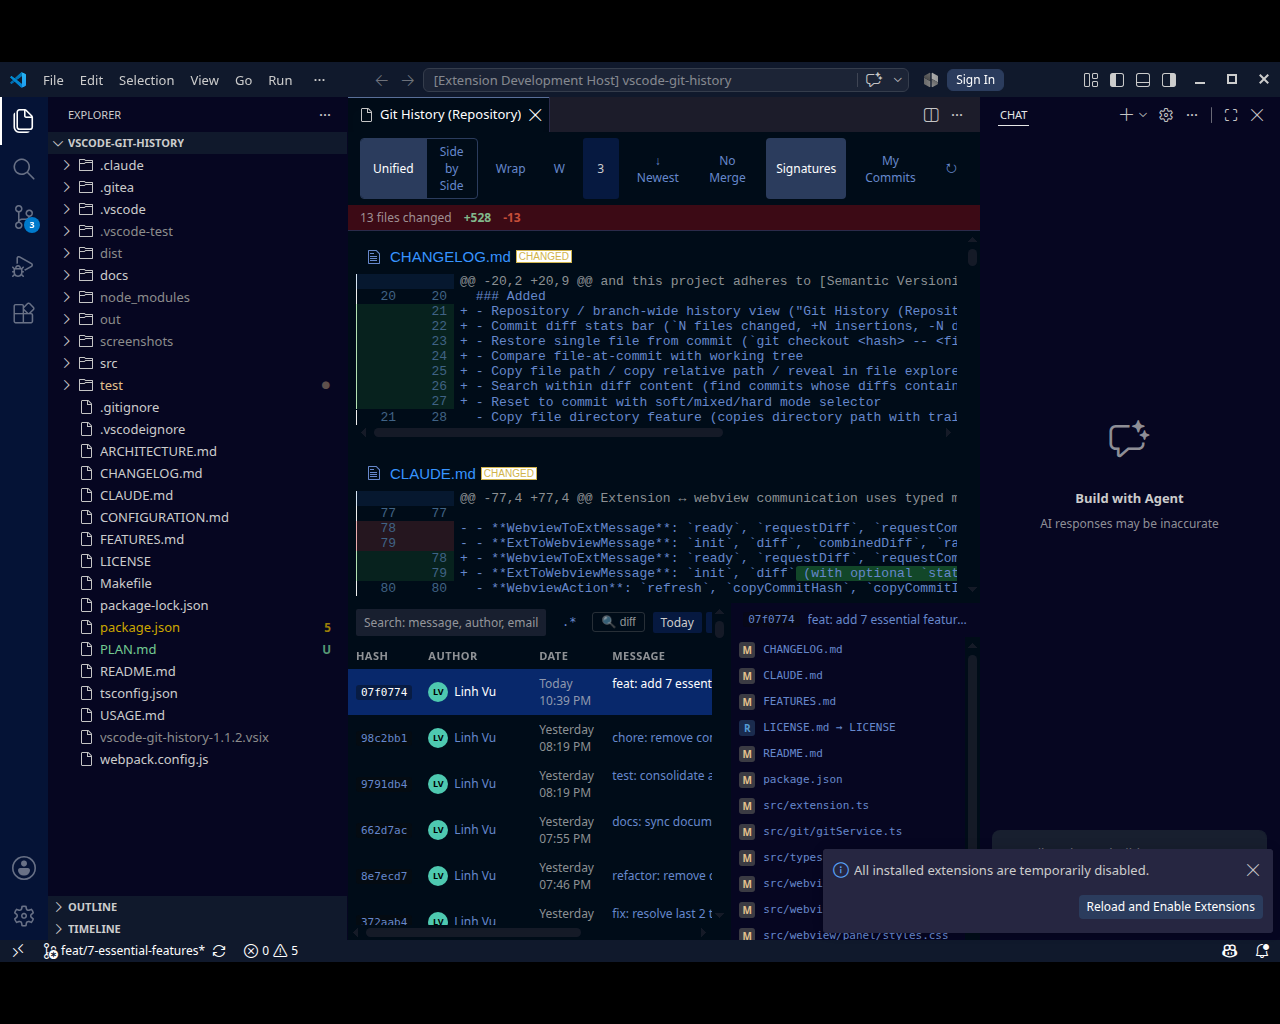Toggle the My Commits filter

click(890, 169)
